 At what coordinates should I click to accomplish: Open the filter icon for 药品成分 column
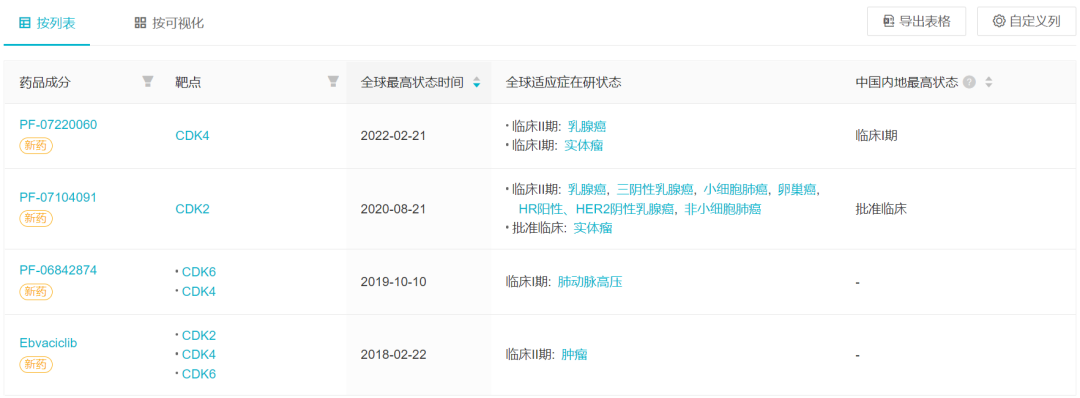pyautogui.click(x=147, y=82)
